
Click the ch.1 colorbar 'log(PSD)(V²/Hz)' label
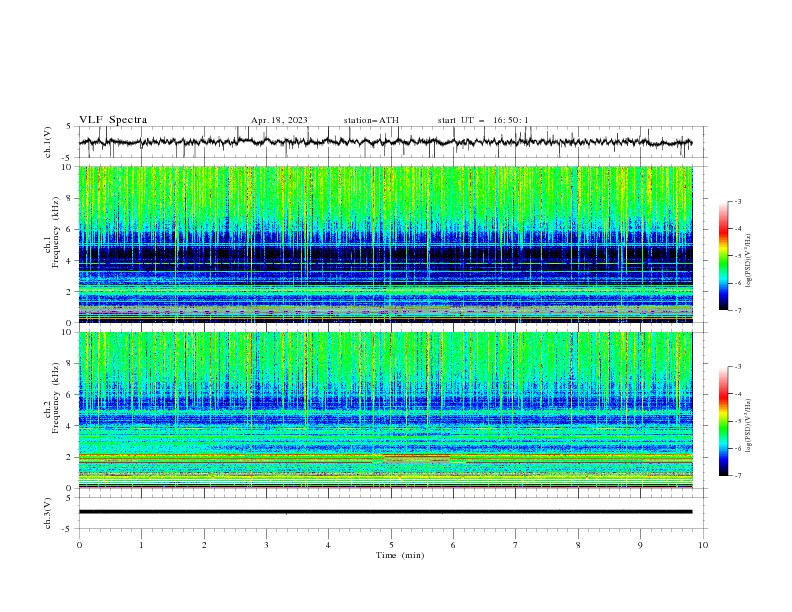point(749,261)
